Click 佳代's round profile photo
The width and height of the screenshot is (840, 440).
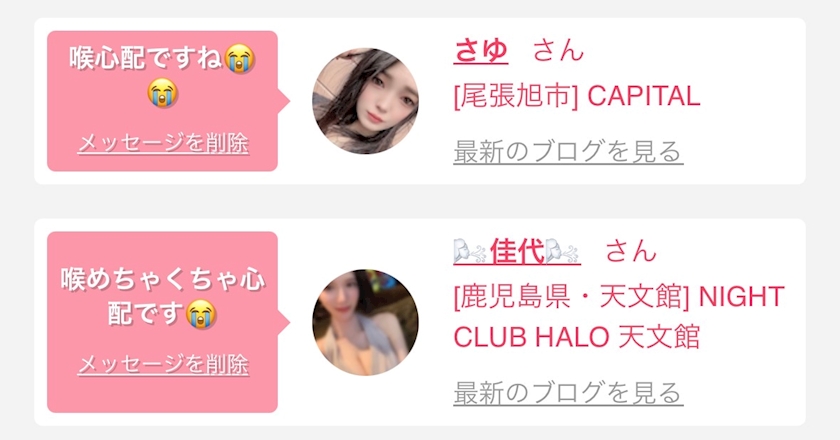tap(365, 322)
